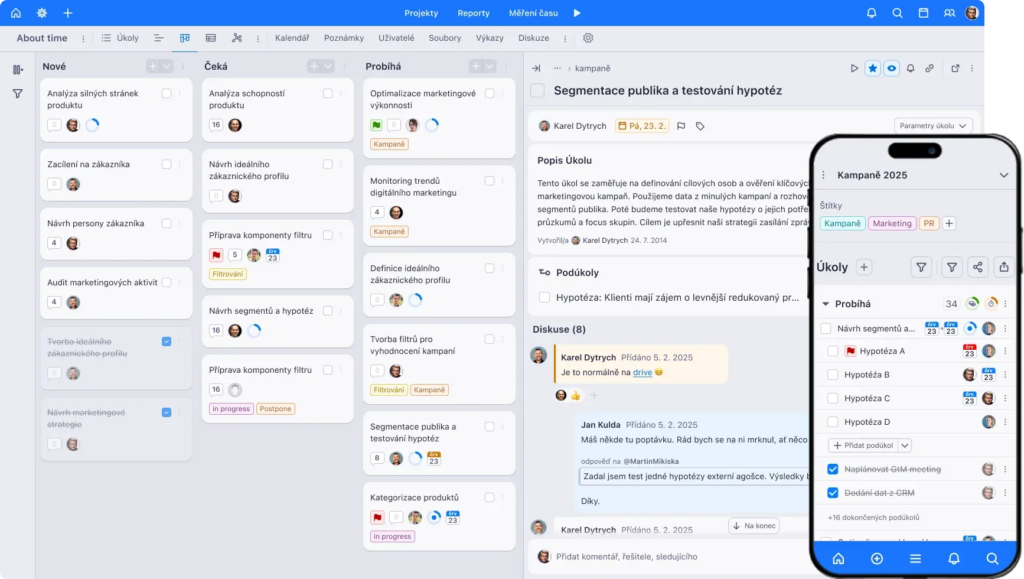Screen dimensions: 1024x579
Task: Follow the 'drive' link in the comment
Action: coord(641,372)
